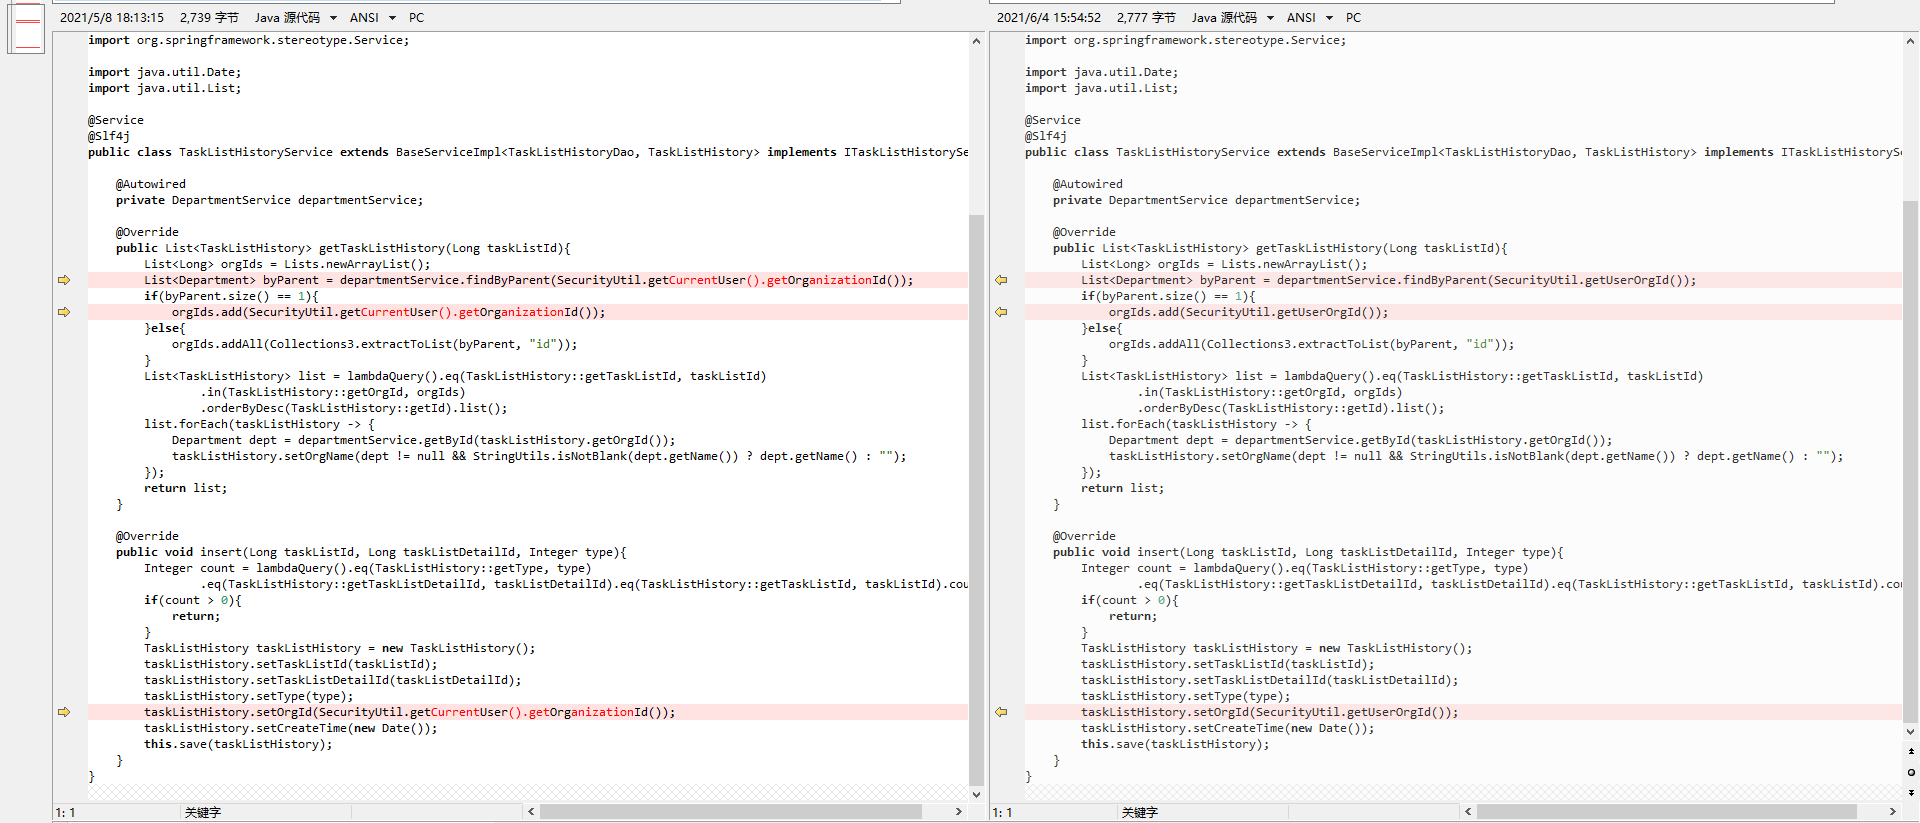The height and width of the screenshot is (823, 1920).
Task: Click right pane arrow beside orgIds.add line
Action: (1001, 312)
